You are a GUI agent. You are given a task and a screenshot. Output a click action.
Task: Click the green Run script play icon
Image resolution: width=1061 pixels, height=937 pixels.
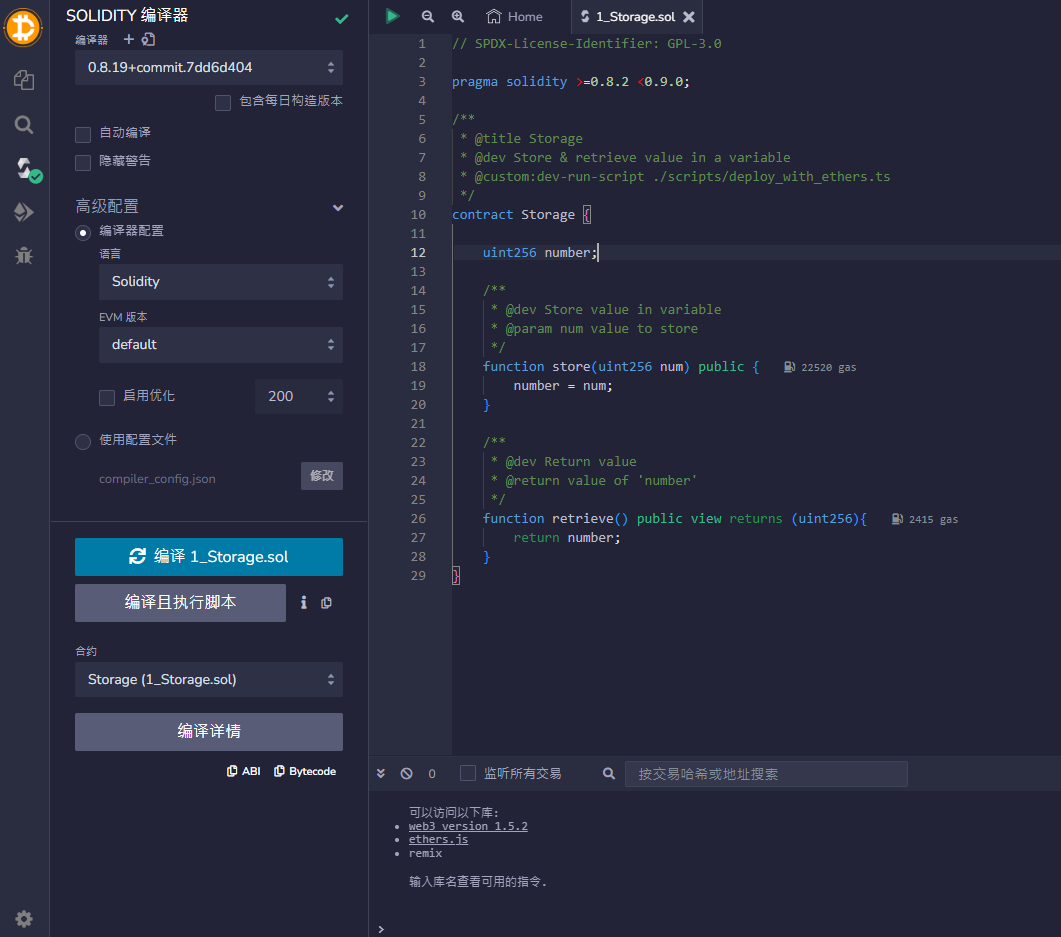pos(393,16)
